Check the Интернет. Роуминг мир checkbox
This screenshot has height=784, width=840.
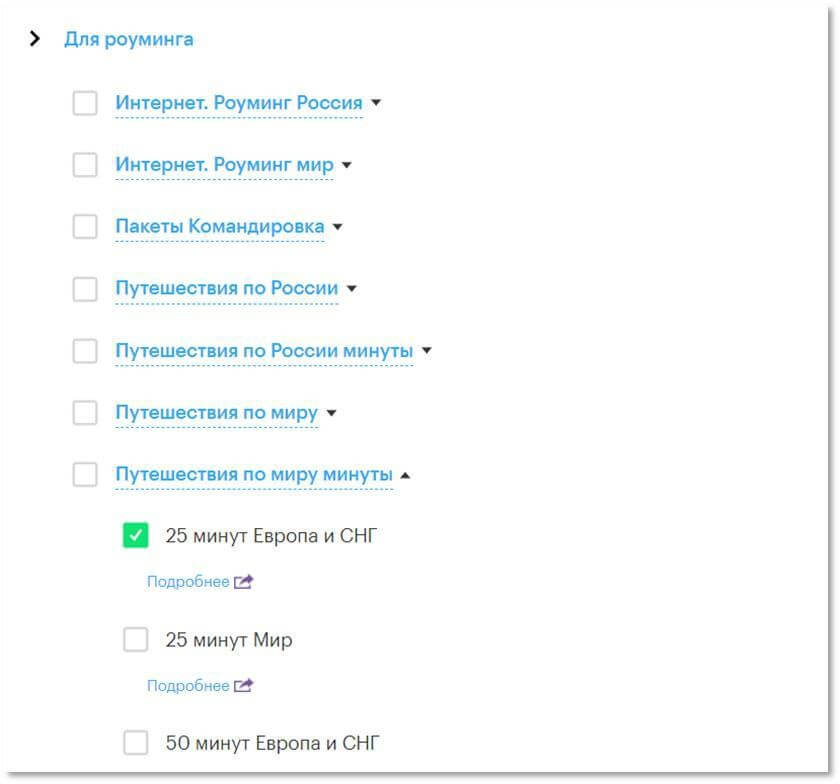click(85, 165)
